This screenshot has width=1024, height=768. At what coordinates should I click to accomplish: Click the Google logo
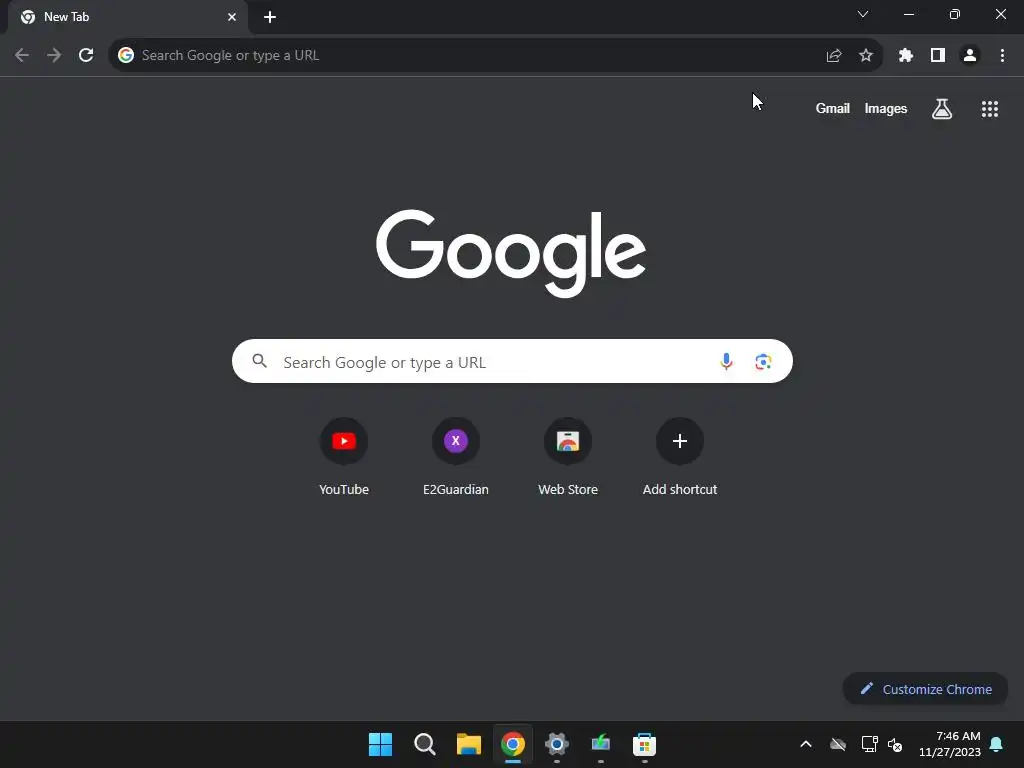pos(511,253)
